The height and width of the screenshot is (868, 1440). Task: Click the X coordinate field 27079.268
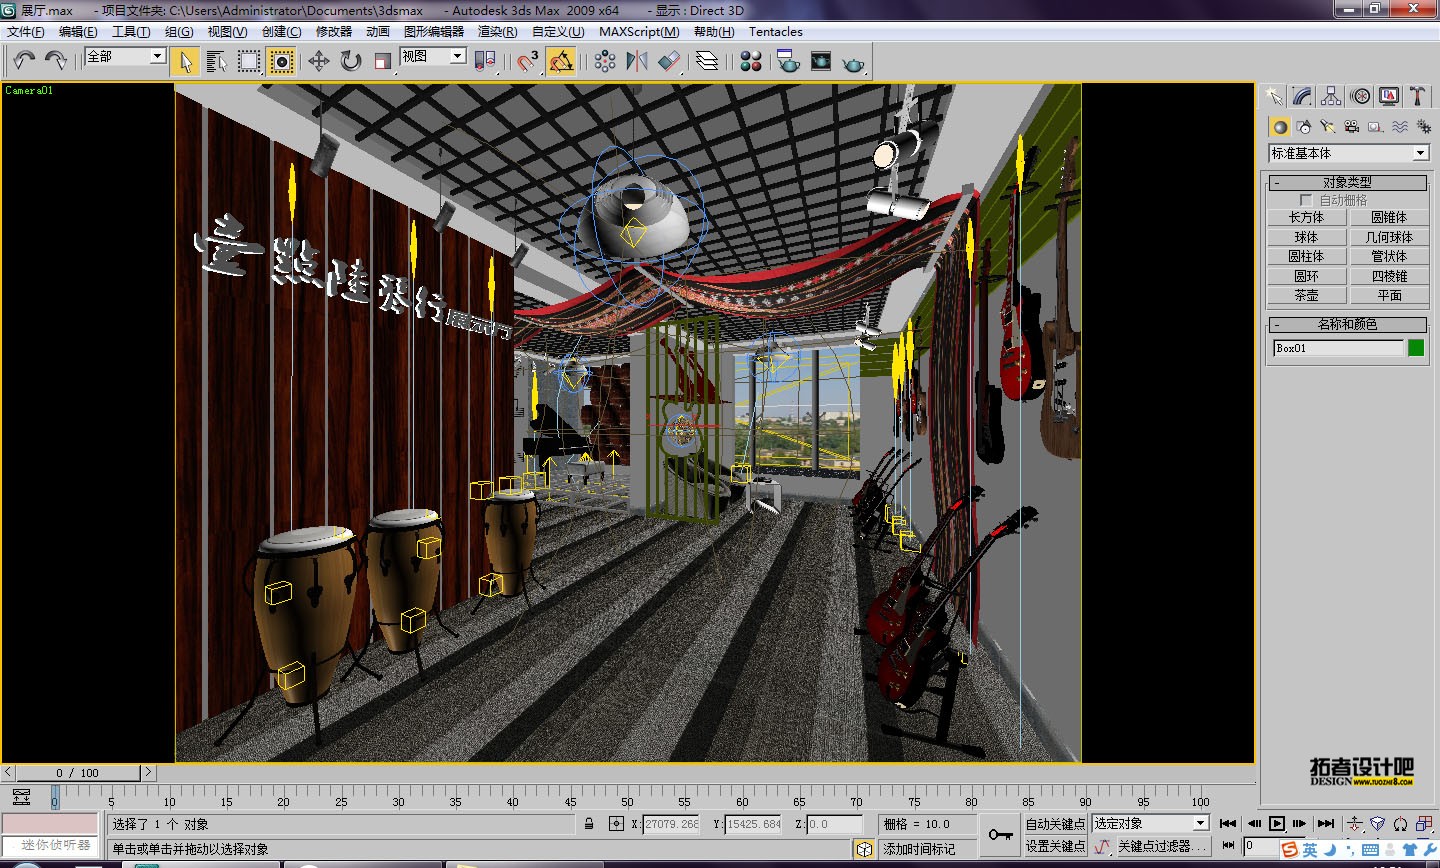click(x=672, y=824)
